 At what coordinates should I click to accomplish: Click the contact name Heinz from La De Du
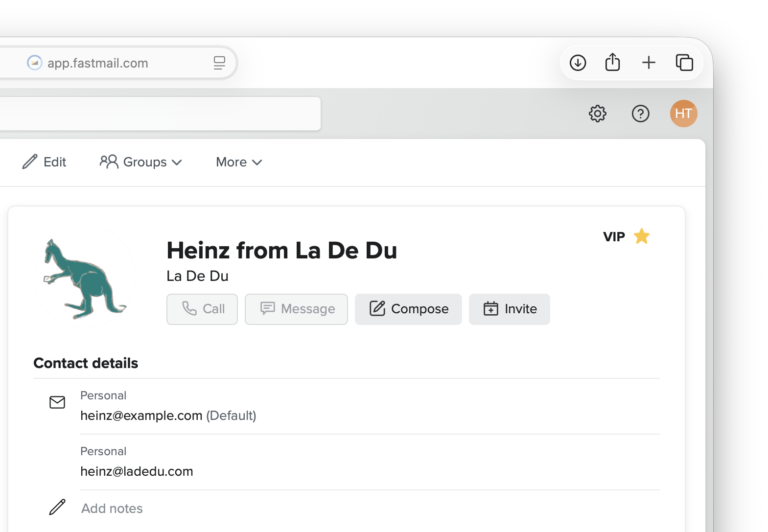point(282,250)
